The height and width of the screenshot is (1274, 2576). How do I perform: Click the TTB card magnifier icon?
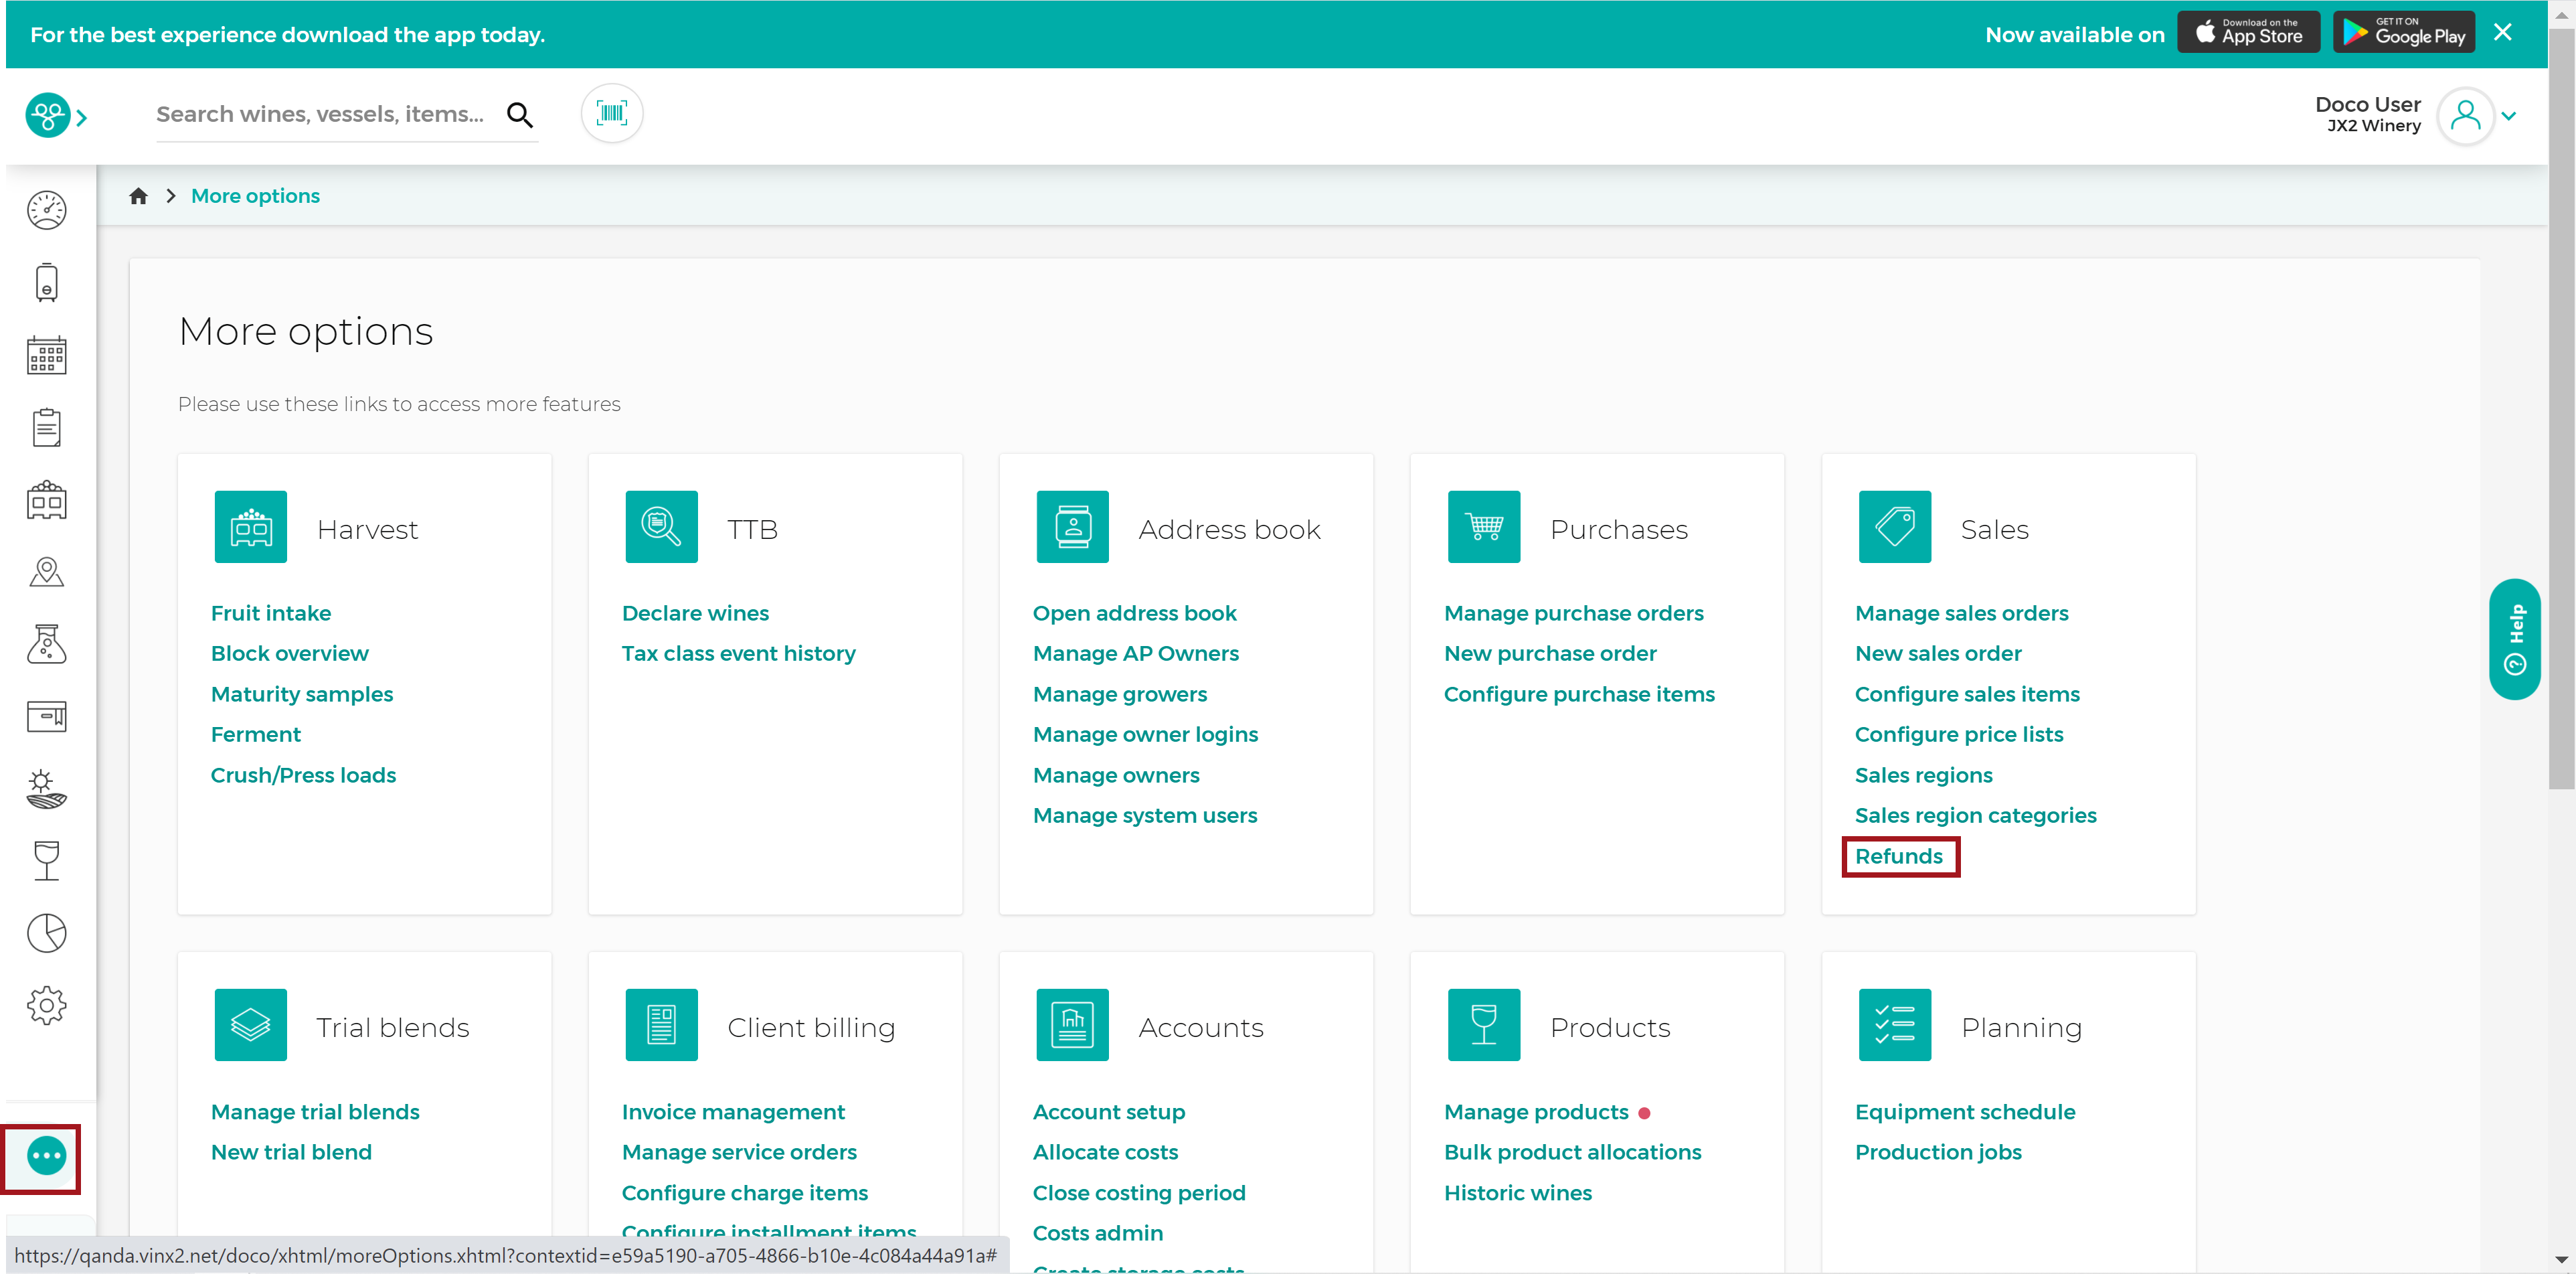(x=662, y=527)
